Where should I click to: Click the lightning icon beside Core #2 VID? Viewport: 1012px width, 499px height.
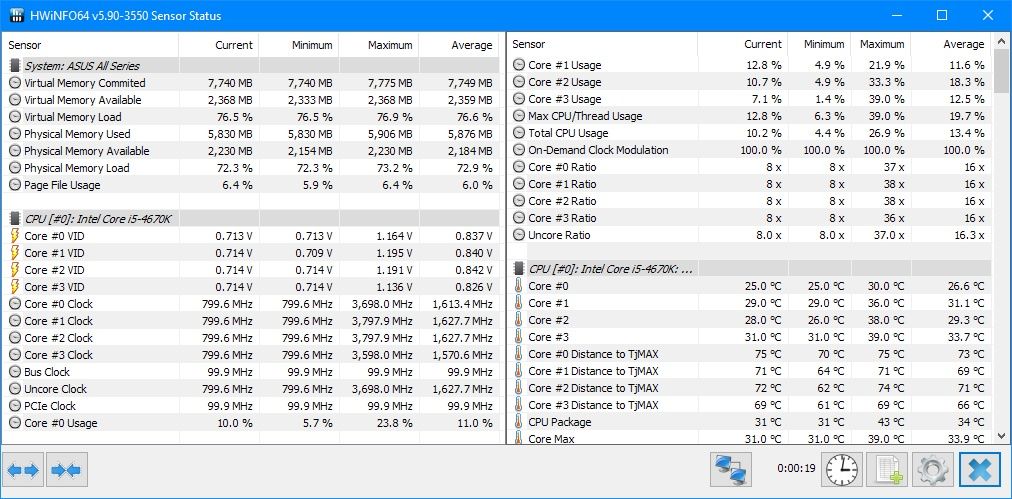pyautogui.click(x=15, y=270)
